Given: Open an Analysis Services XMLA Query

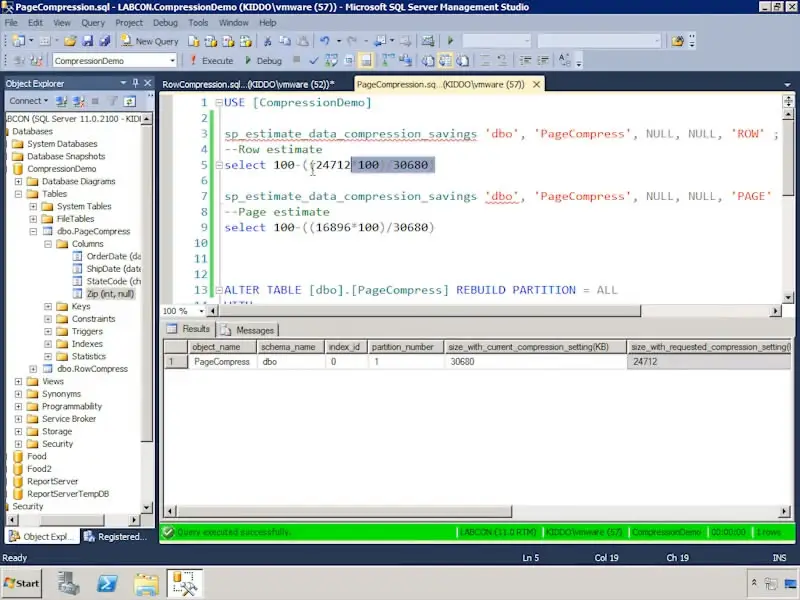Looking at the screenshot, I should coord(245,41).
